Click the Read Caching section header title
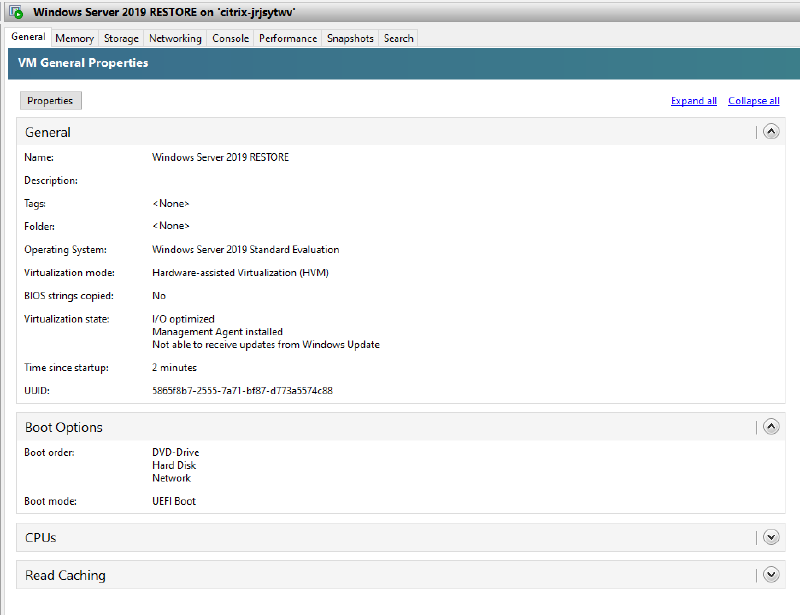The height and width of the screenshot is (615, 800). (x=65, y=575)
